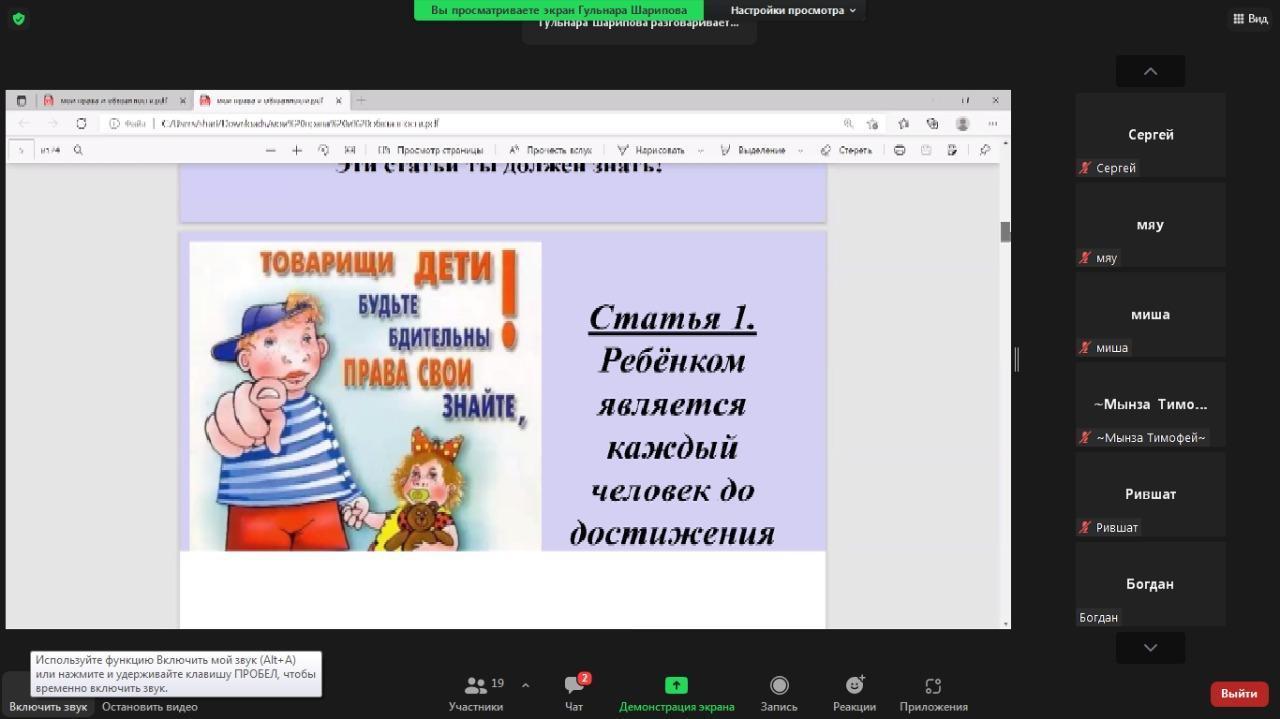Click the Прочесть вслух read aloud button
Image resolution: width=1280 pixels, height=719 pixels.
click(551, 150)
